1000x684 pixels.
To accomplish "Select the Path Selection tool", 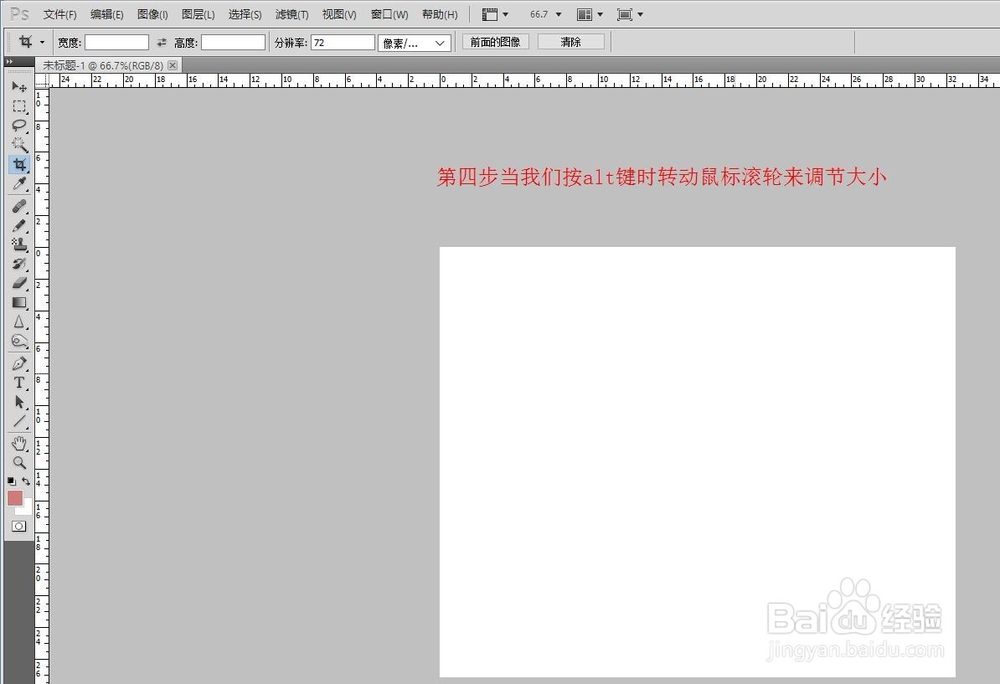I will pos(19,402).
